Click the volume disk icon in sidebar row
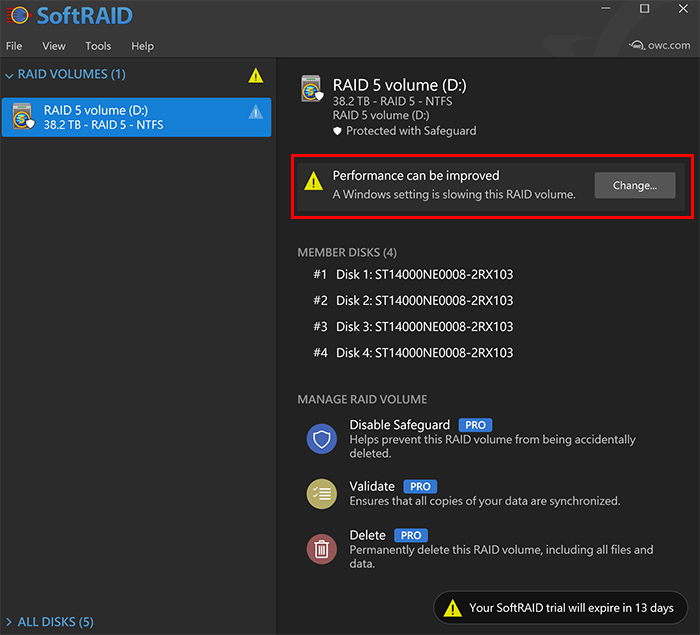 pyautogui.click(x=23, y=116)
